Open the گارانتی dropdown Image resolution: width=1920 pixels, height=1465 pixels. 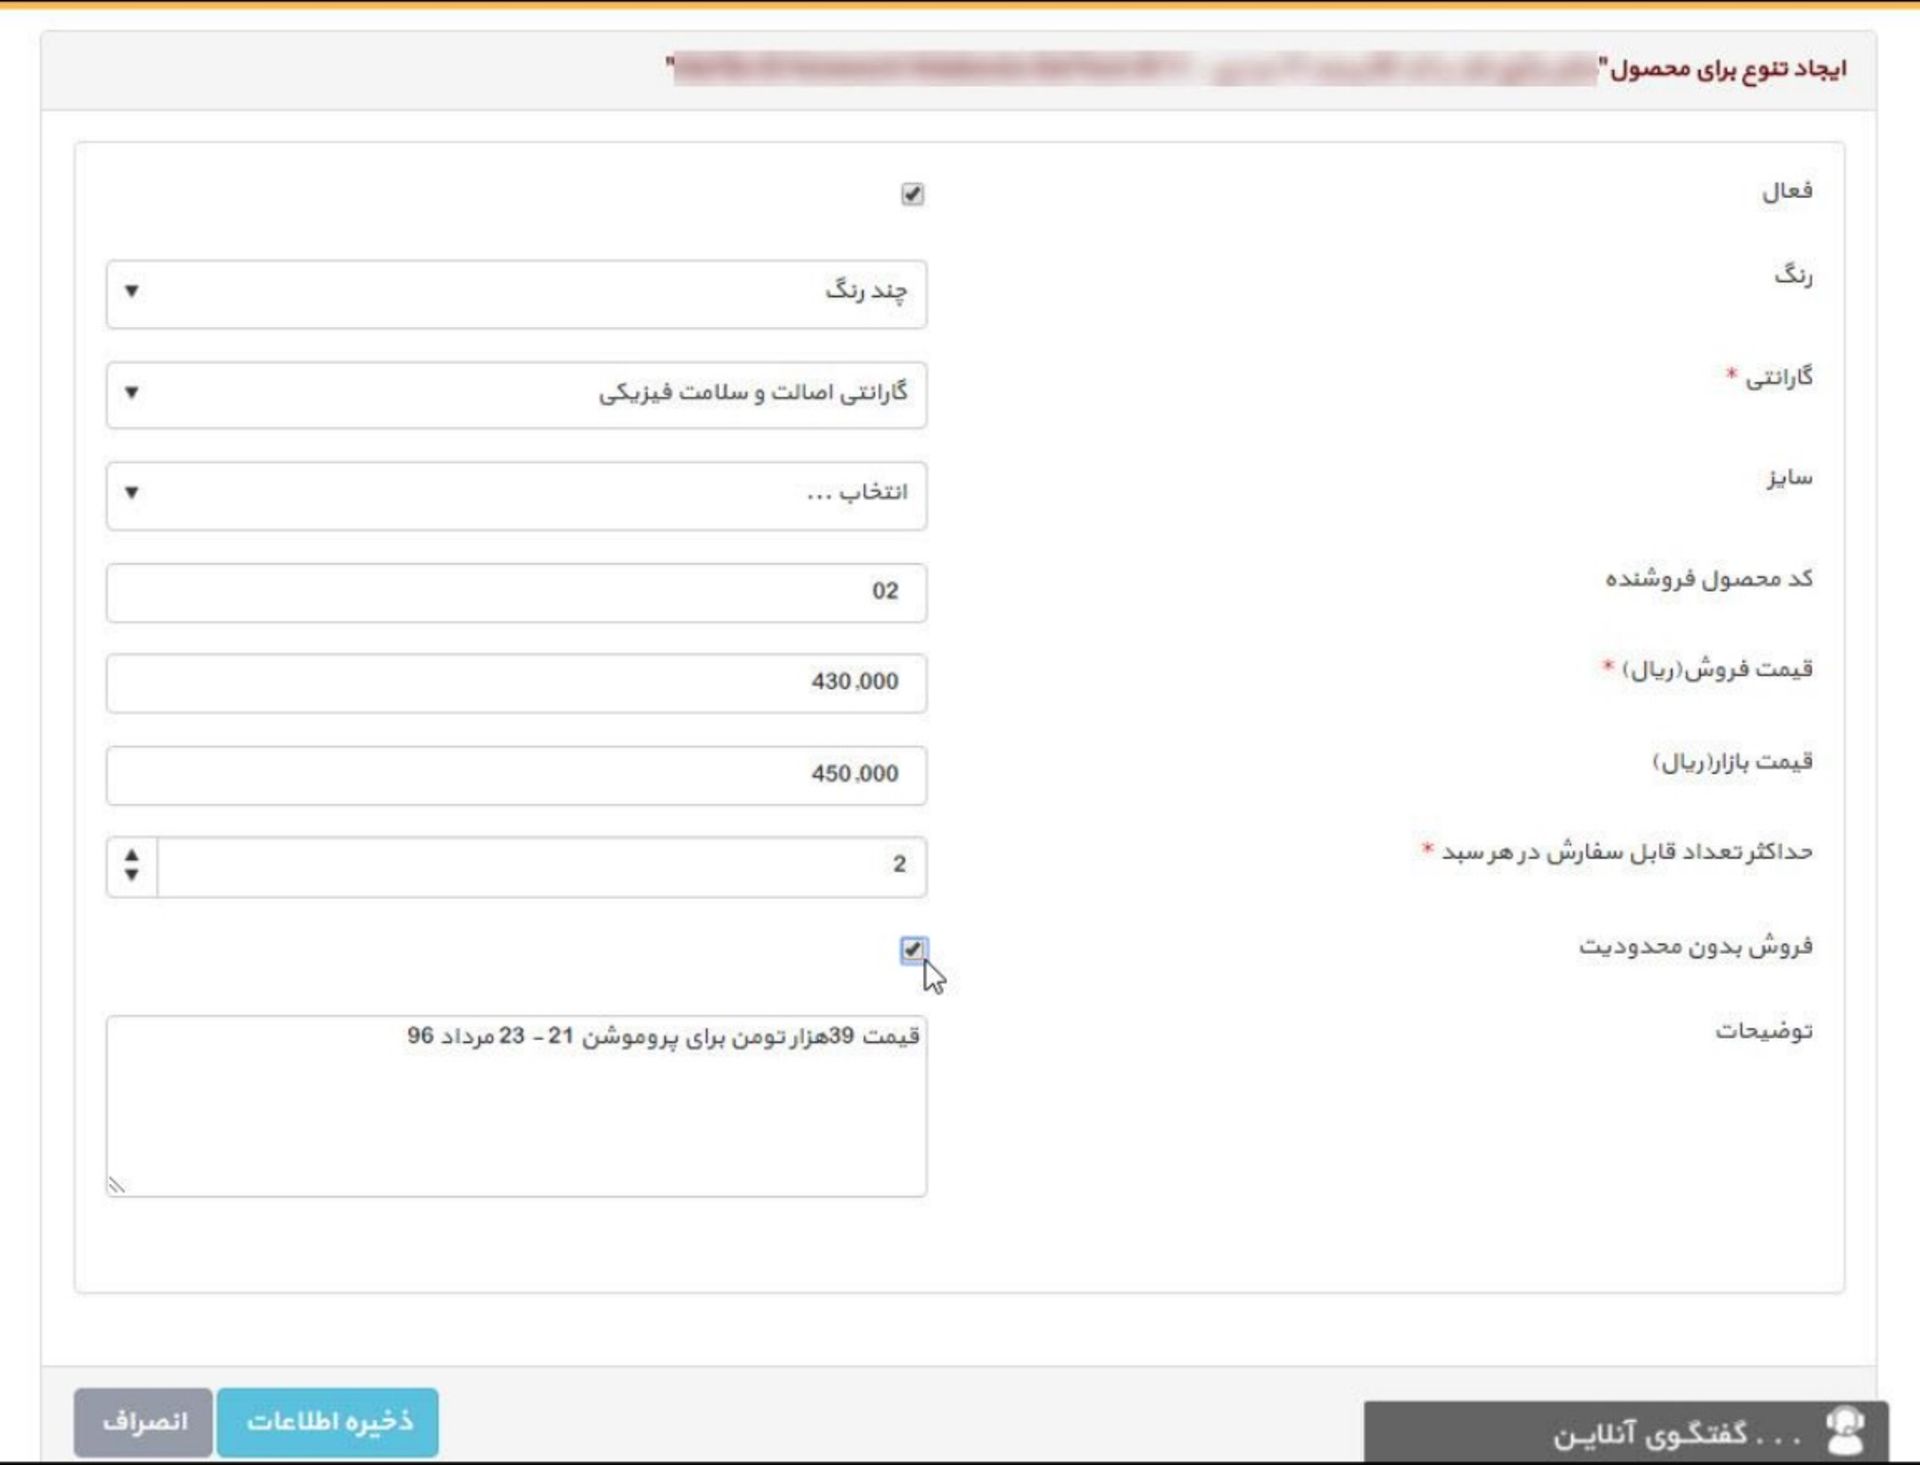coord(516,395)
